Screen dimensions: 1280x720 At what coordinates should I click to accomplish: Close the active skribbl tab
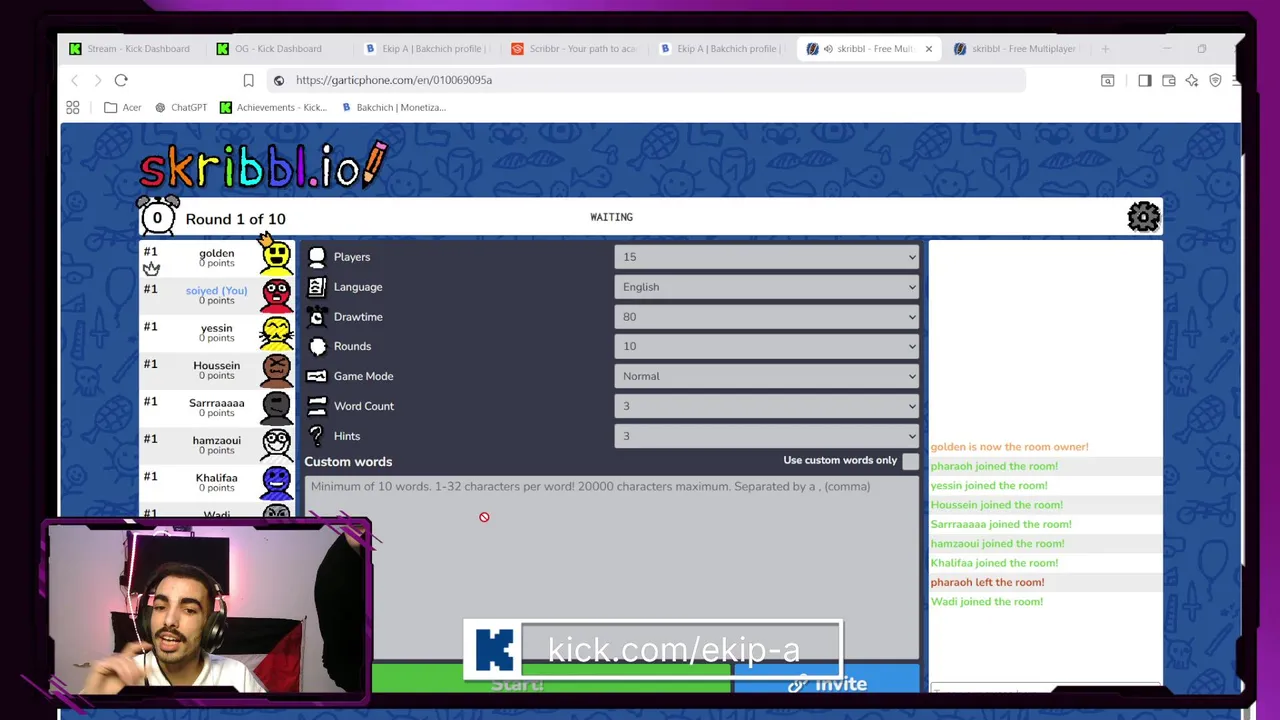click(928, 48)
